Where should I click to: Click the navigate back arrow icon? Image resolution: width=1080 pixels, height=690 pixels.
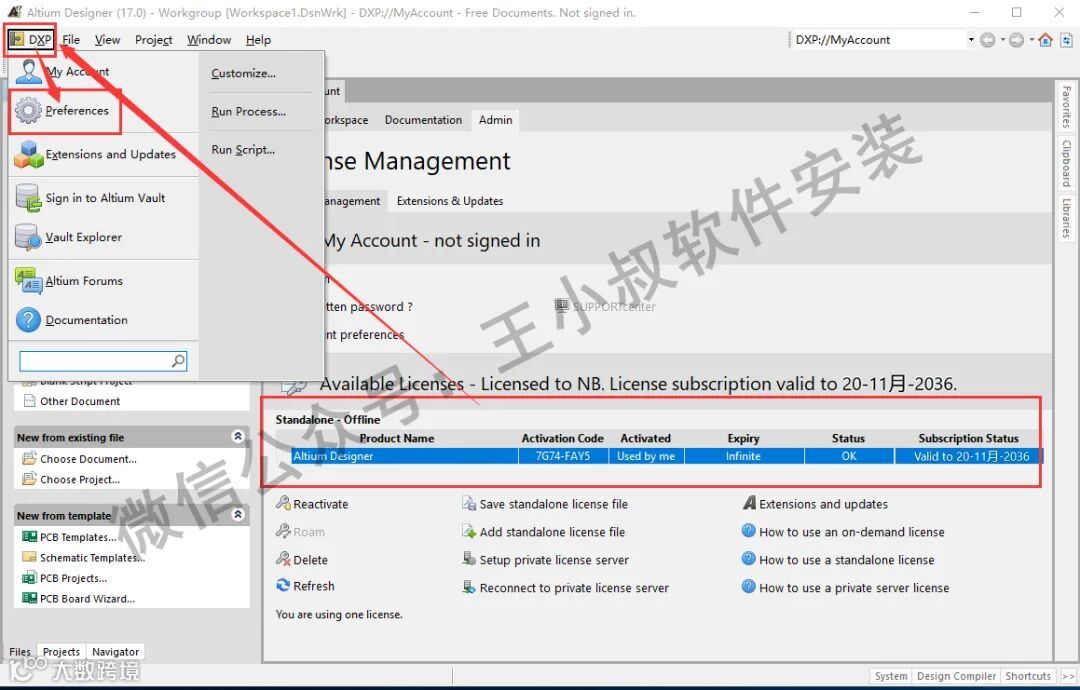click(x=988, y=41)
